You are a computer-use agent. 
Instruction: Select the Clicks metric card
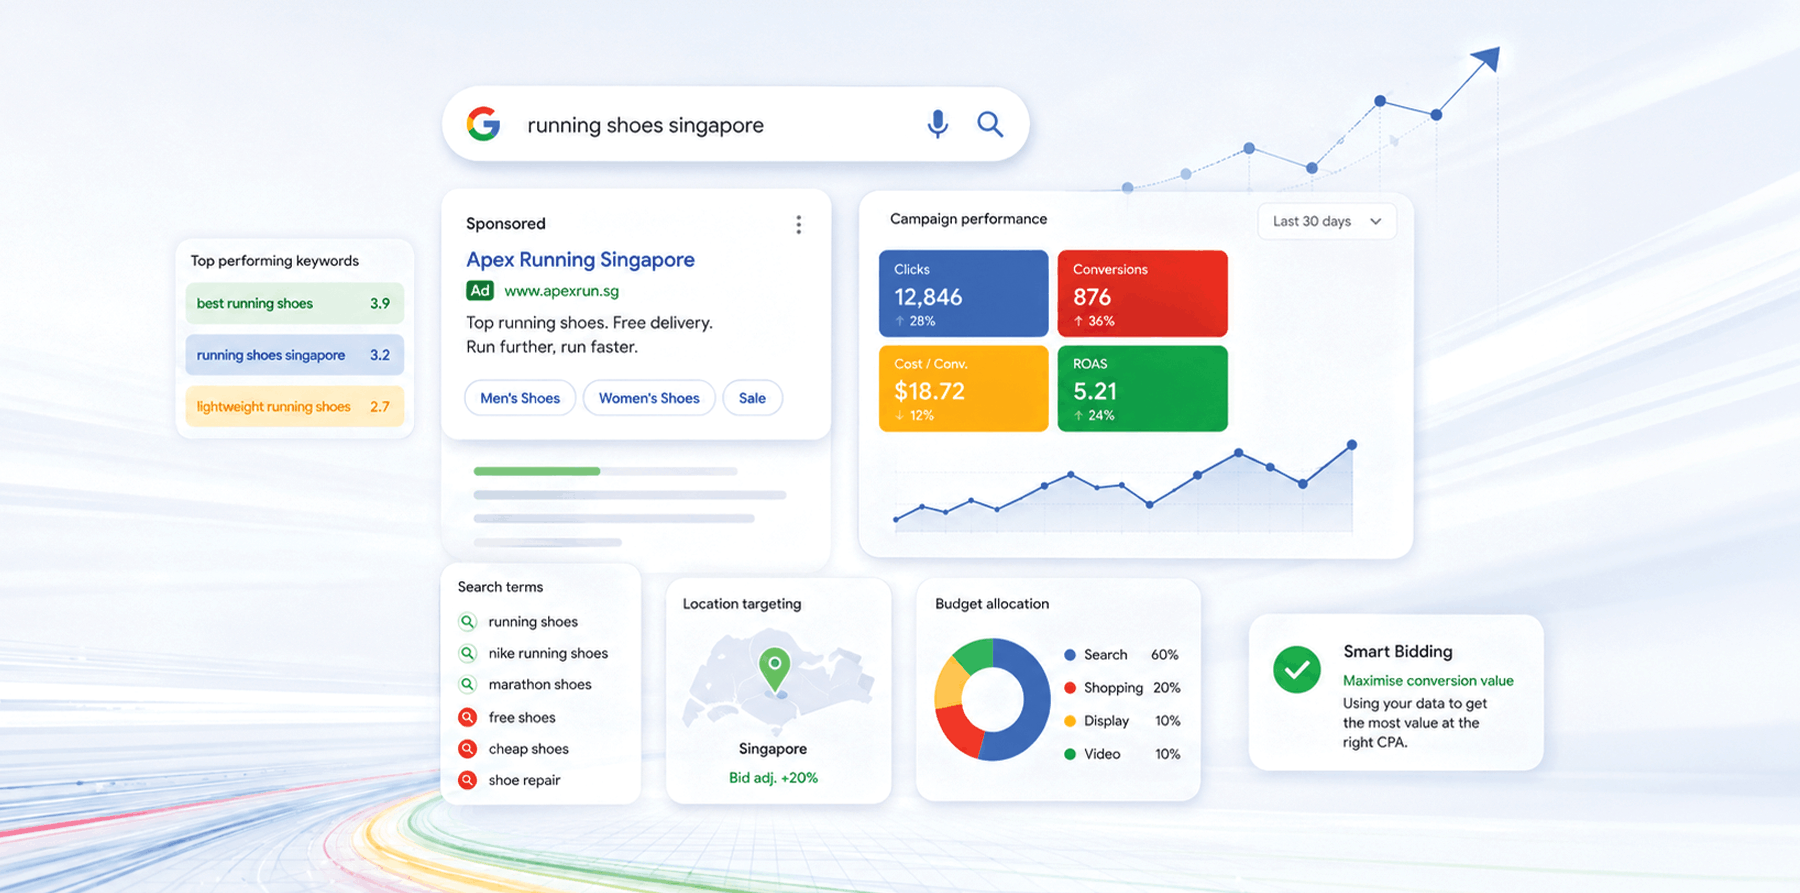963,293
